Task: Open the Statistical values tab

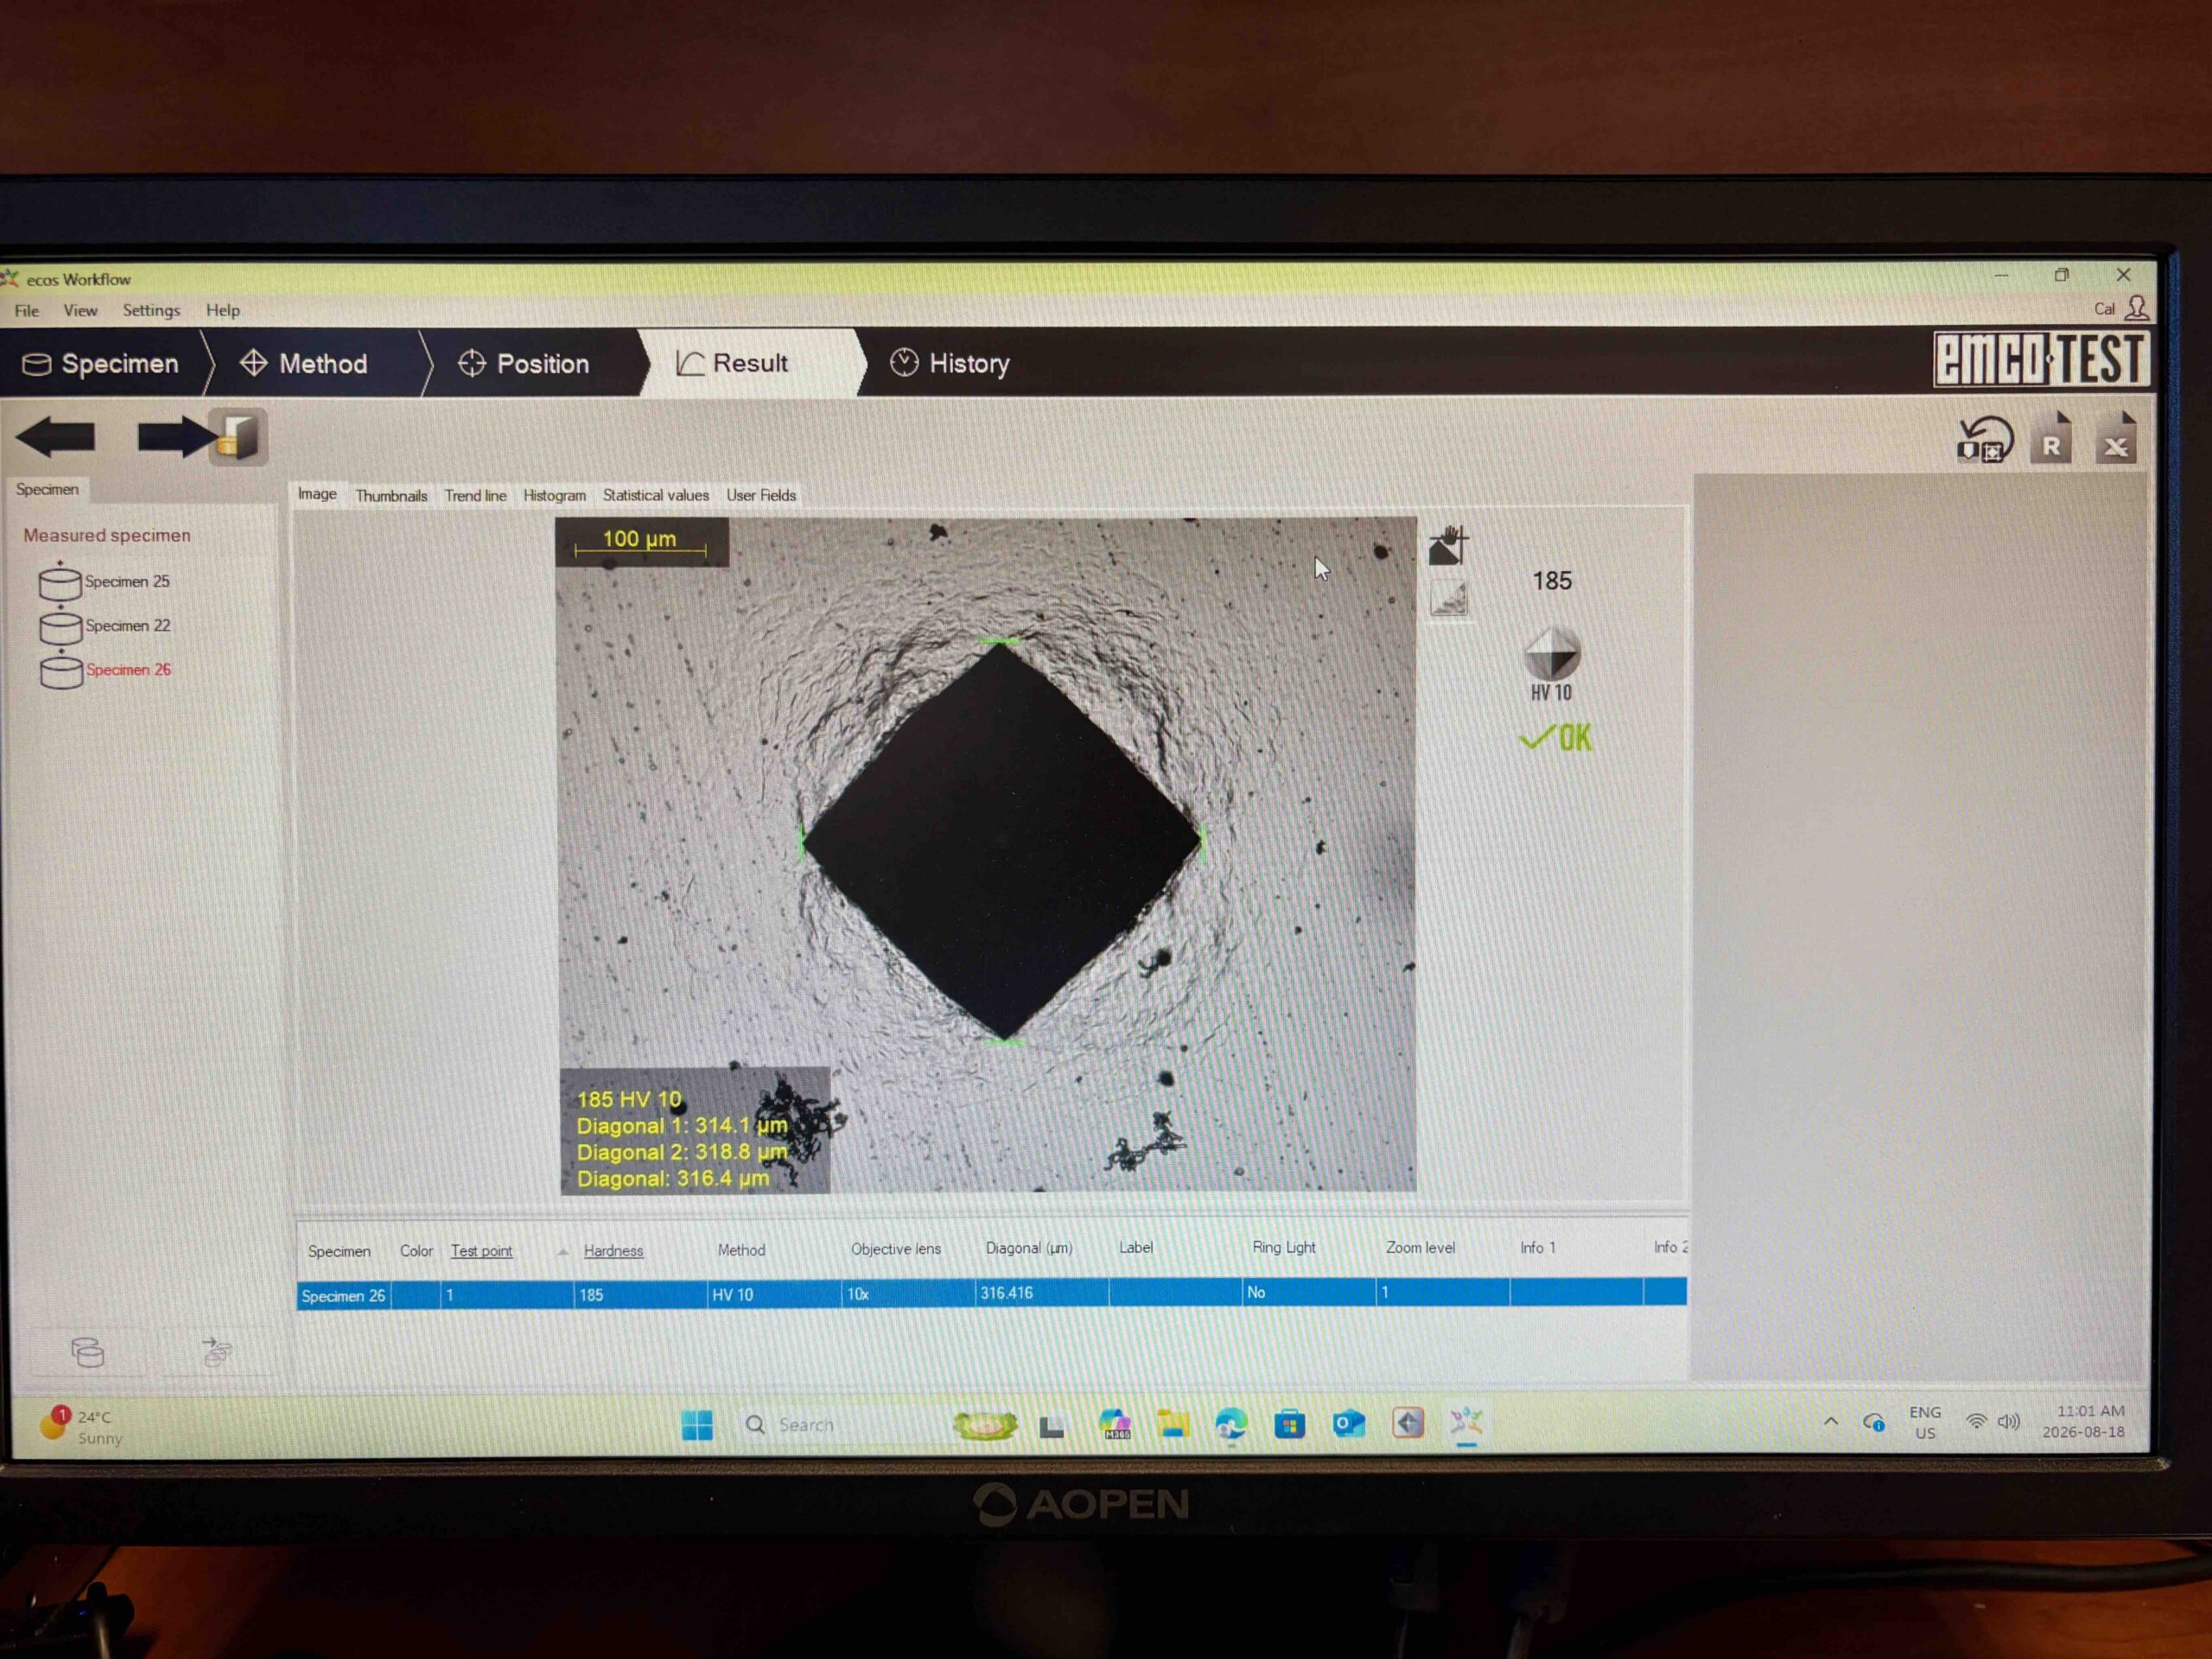Action: (x=655, y=496)
